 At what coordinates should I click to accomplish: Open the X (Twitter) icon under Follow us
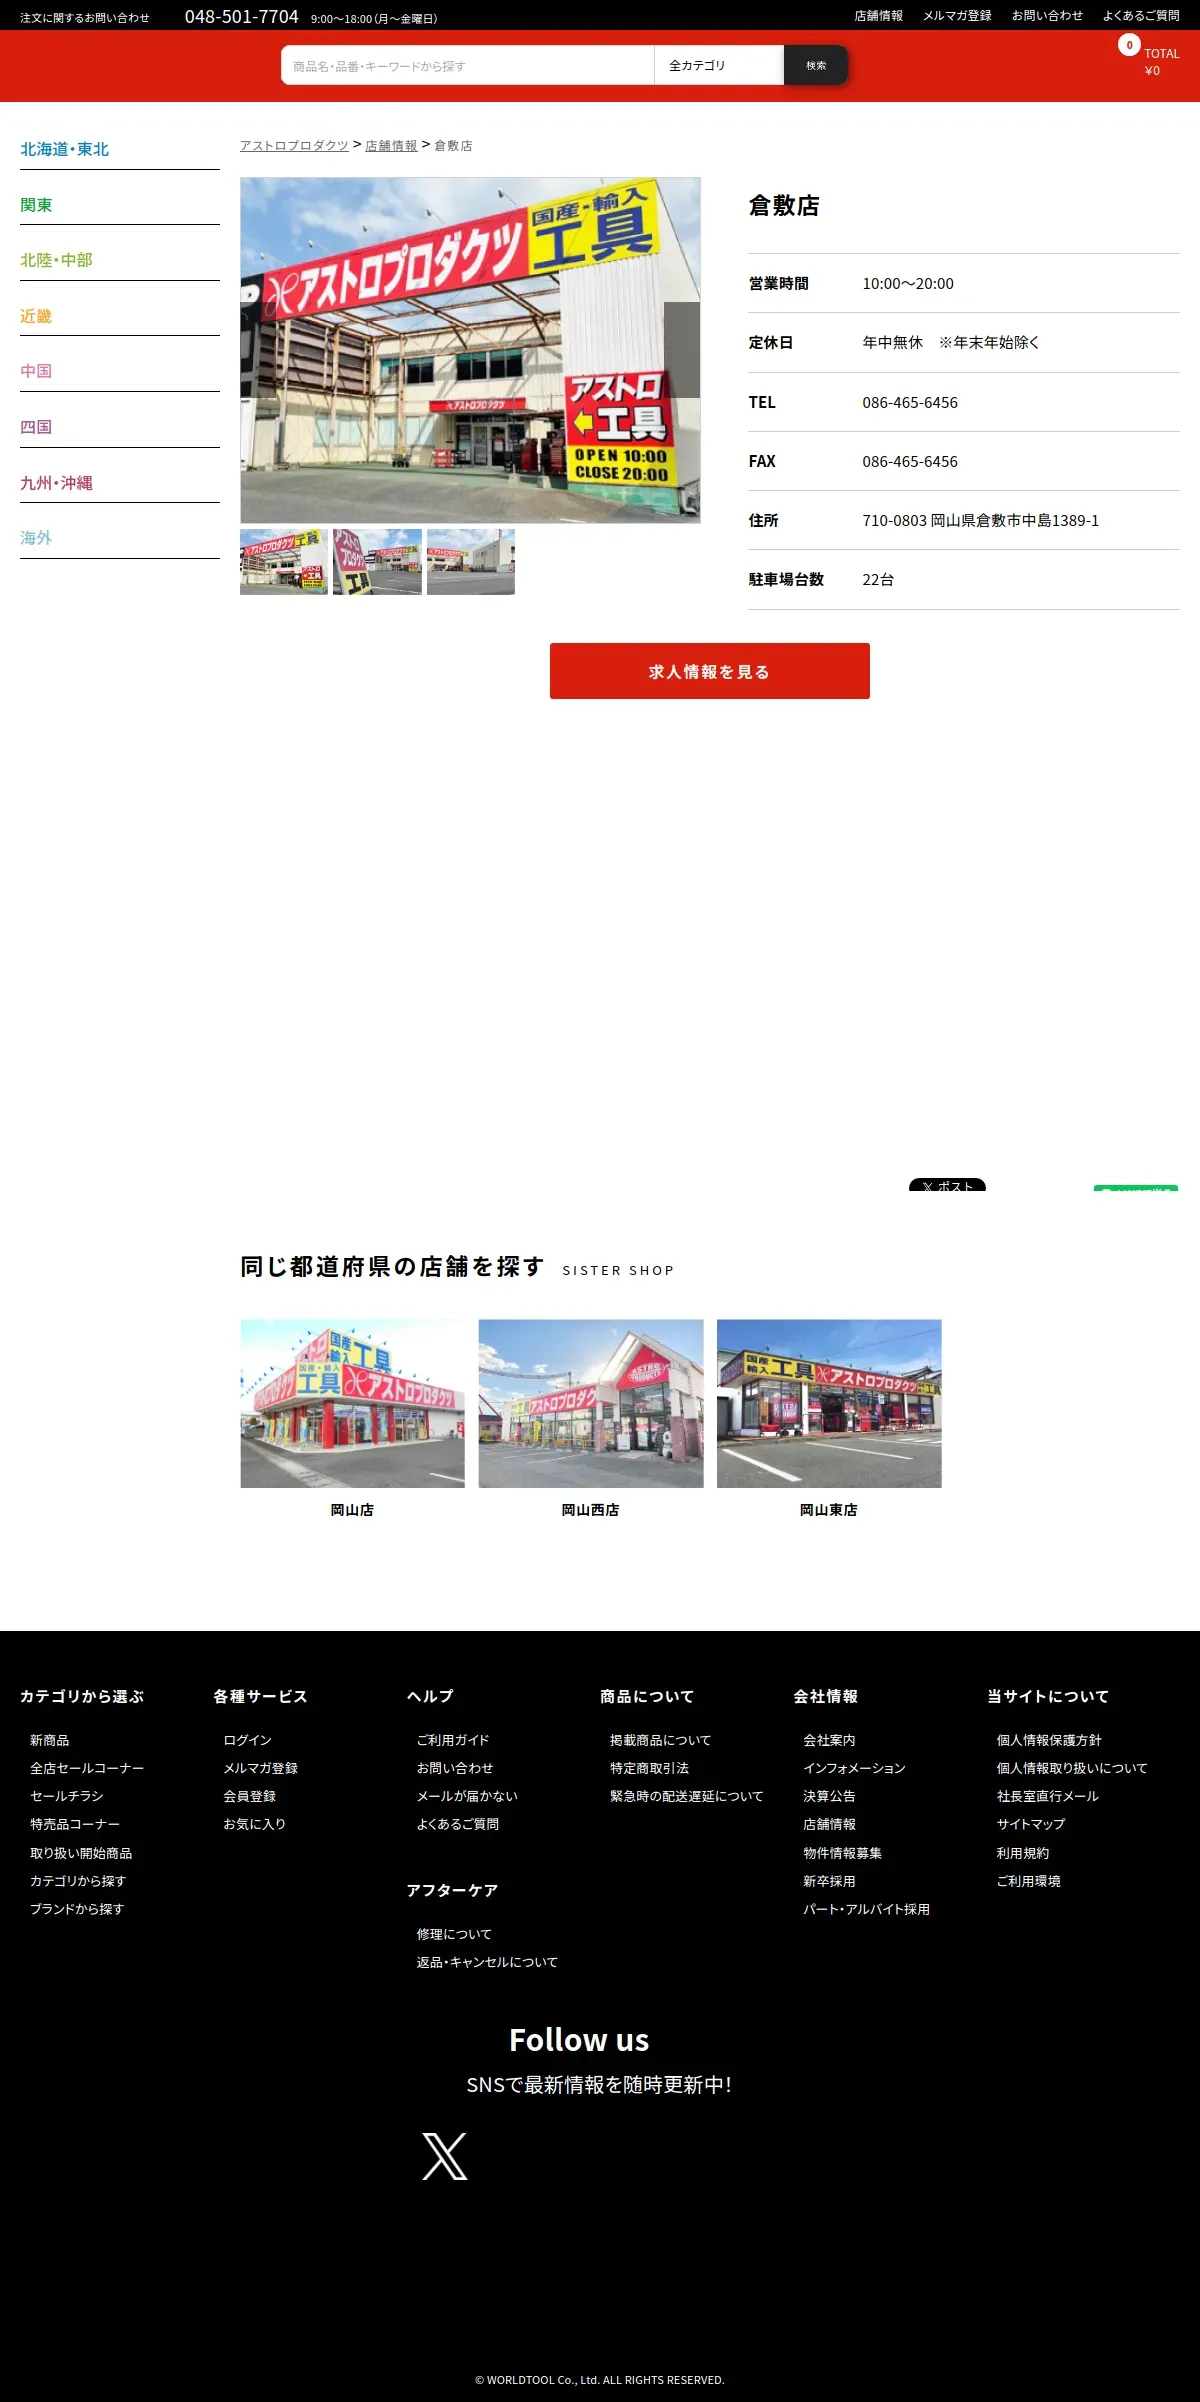point(445,2155)
